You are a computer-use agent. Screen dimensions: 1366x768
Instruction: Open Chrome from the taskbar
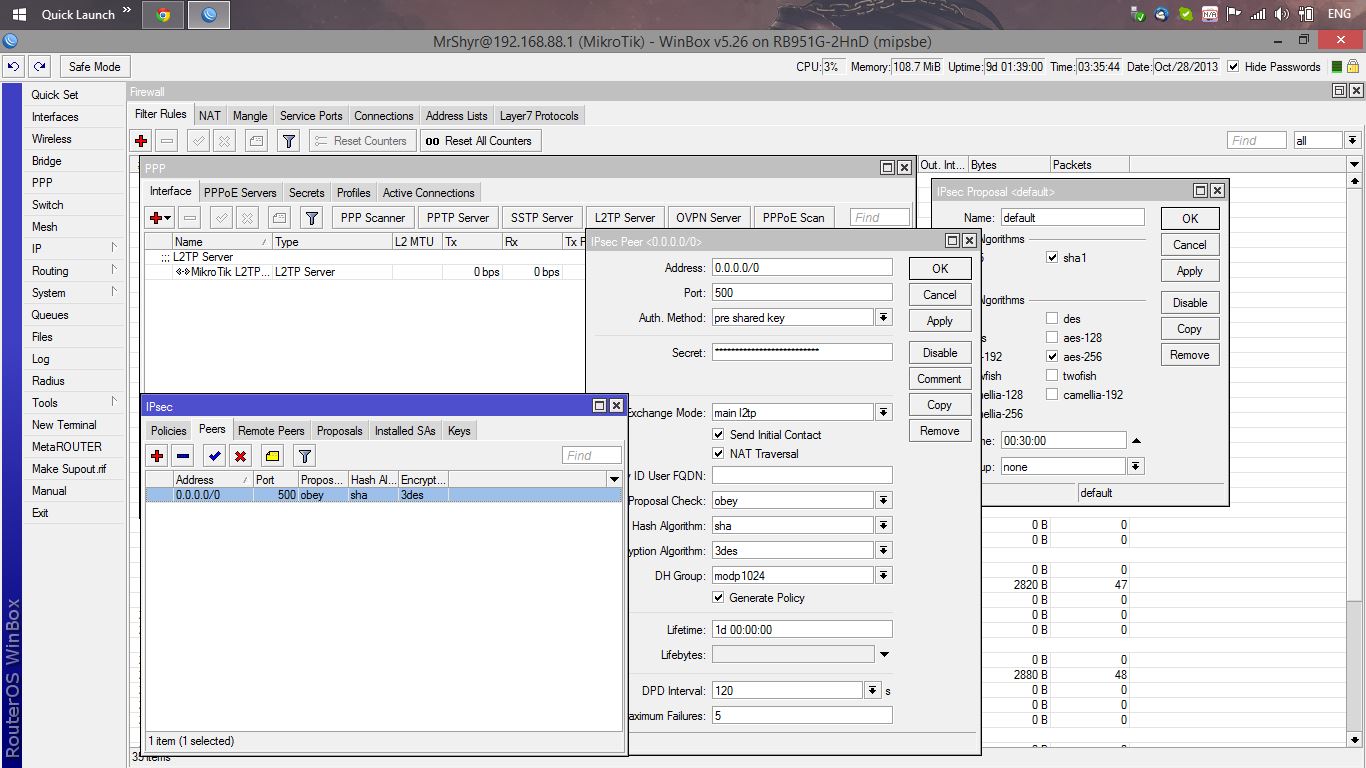coord(163,15)
